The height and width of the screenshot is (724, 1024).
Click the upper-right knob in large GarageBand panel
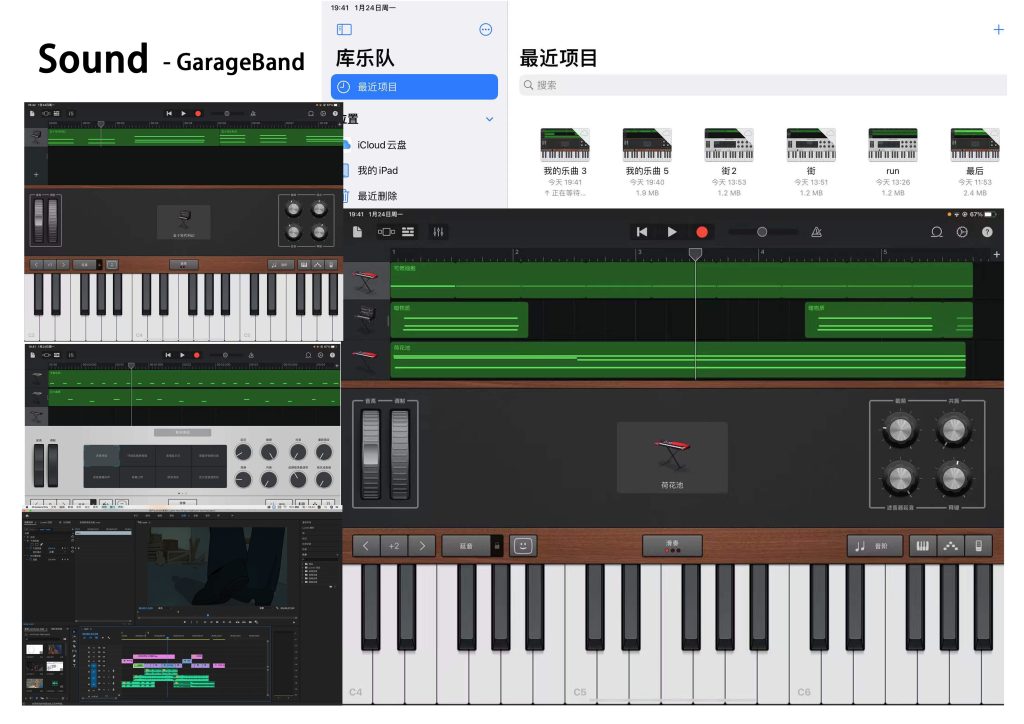[x=953, y=430]
